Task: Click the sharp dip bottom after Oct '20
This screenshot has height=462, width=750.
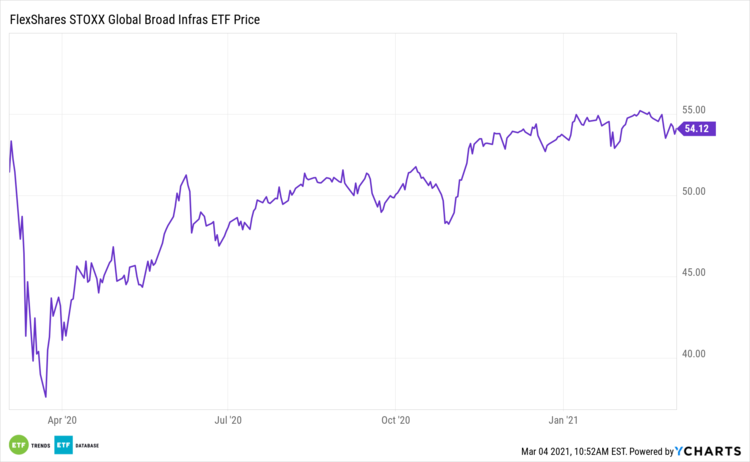Action: 446,224
